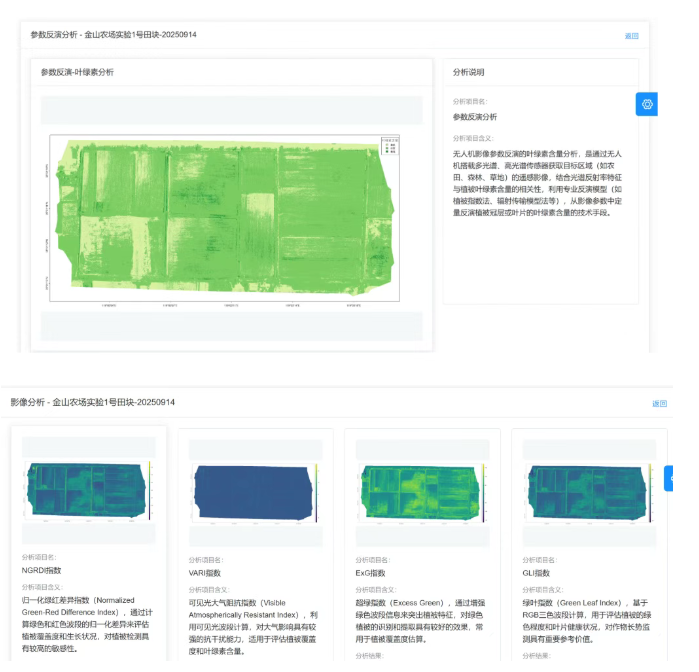Click the 参数反演-叶绿素分析 panel heading
Screen dimensions: 699x672
point(77,72)
